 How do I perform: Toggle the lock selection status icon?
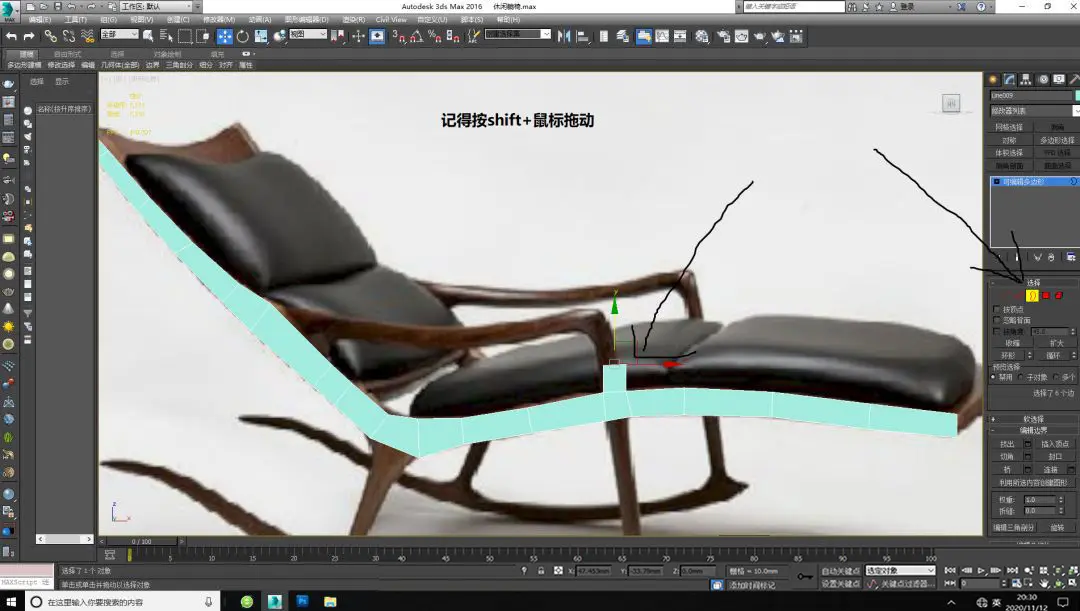coord(541,571)
